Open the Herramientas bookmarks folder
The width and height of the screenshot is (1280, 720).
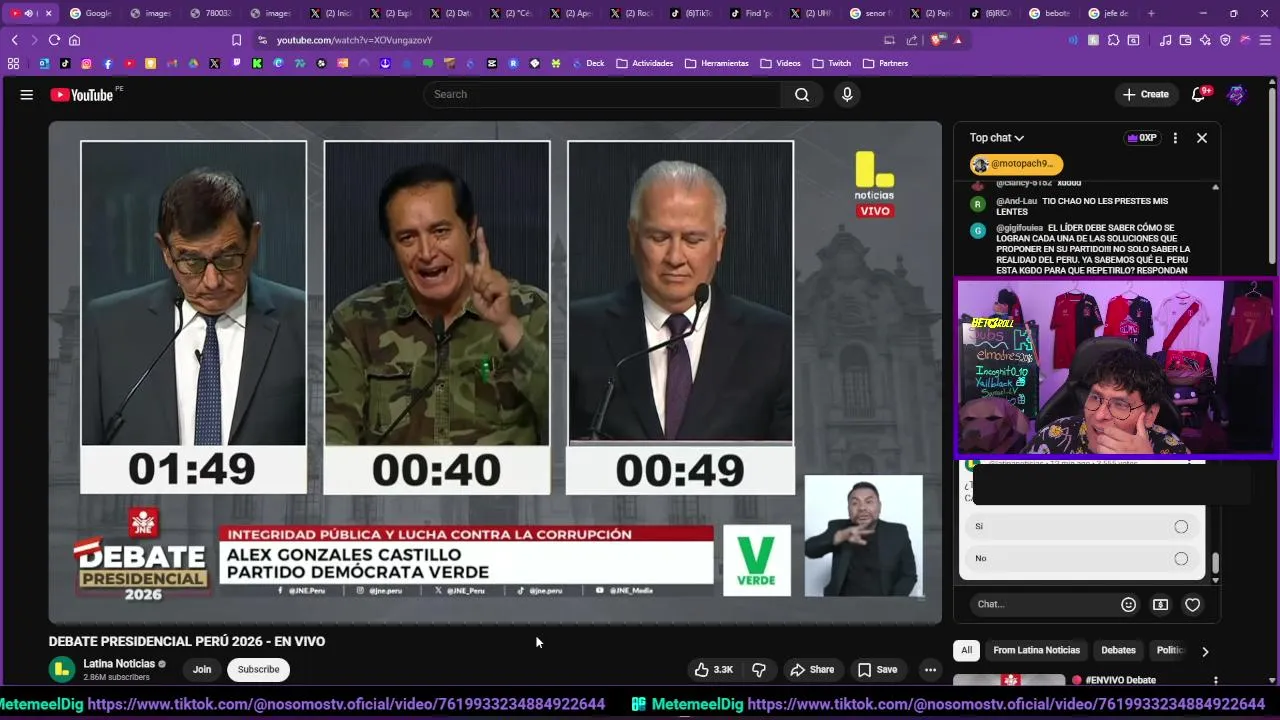[x=716, y=63]
